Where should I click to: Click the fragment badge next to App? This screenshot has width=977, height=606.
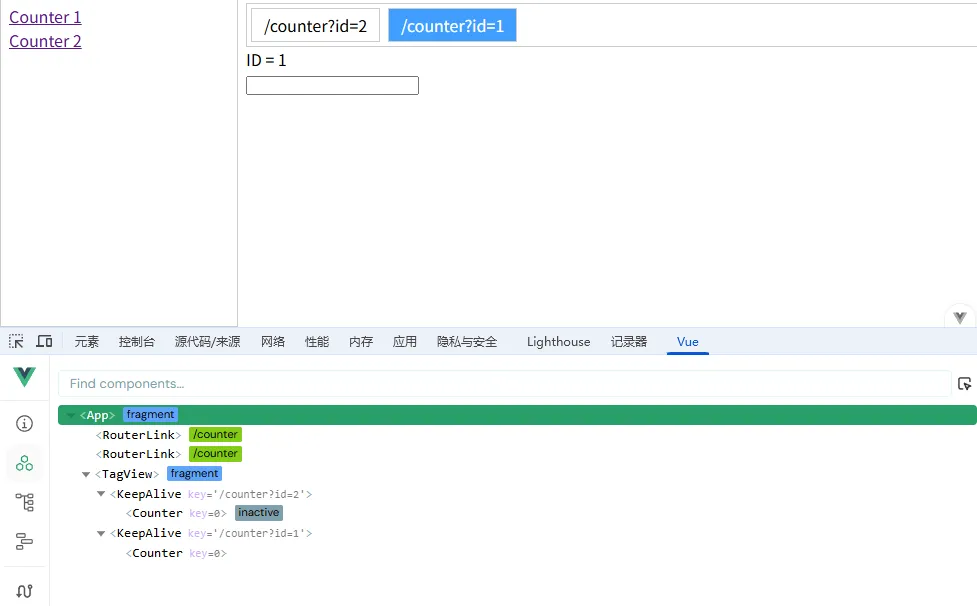coord(150,415)
